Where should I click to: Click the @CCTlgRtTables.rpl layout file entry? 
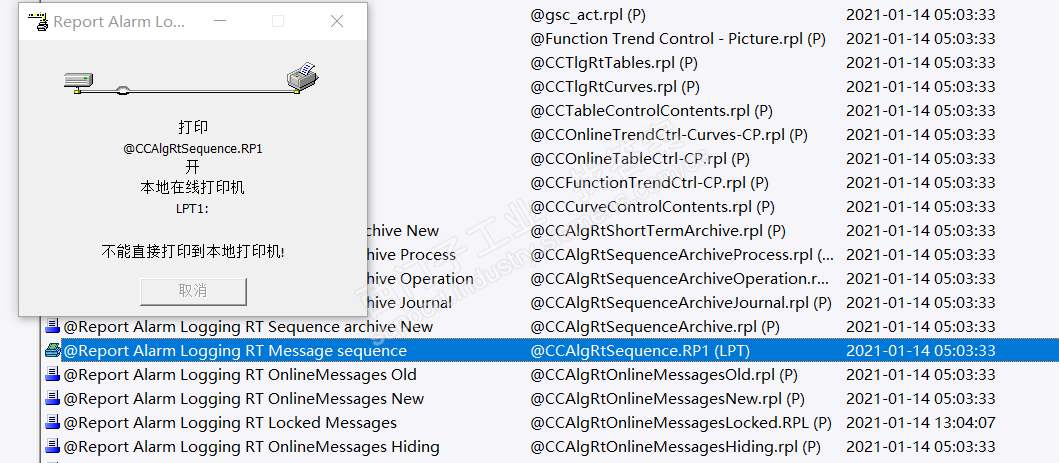click(x=616, y=63)
